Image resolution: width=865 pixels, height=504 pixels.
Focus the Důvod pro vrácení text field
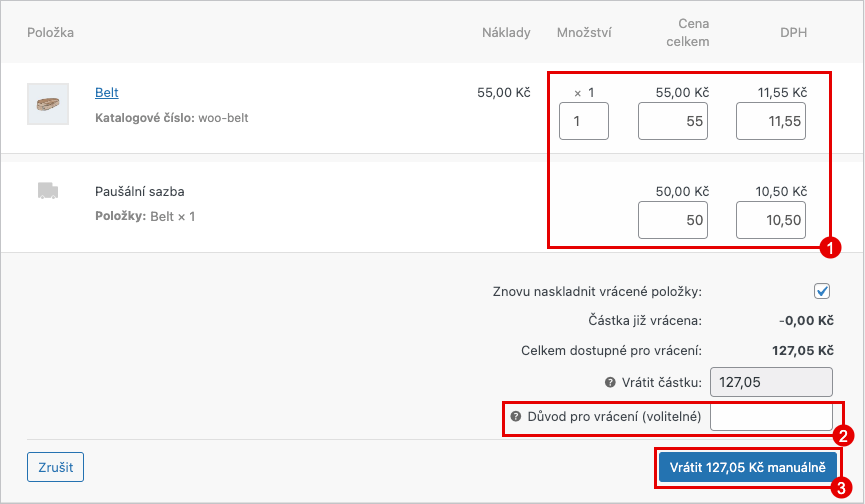[x=770, y=416]
